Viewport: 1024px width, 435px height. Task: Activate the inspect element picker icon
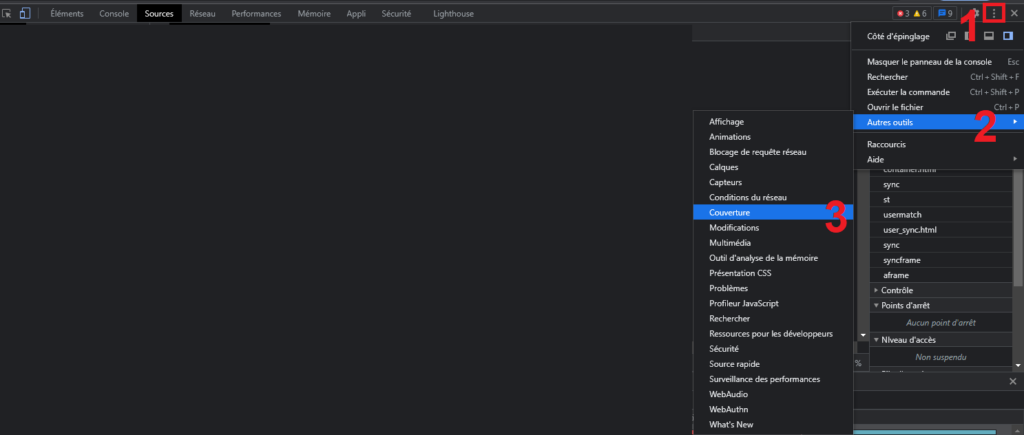[x=7, y=13]
